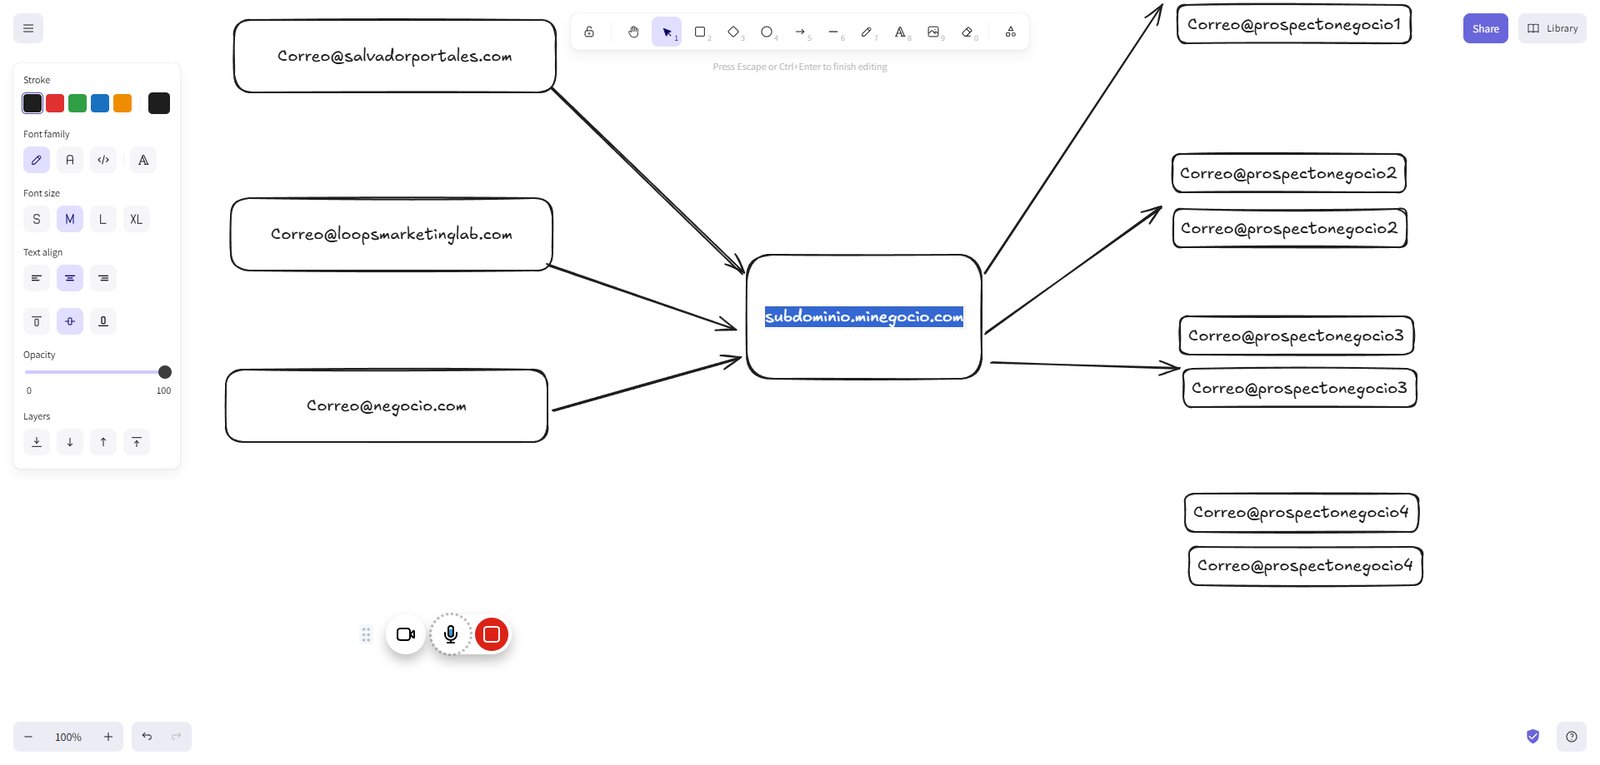Screen dimensions: 1600x765
Task: Align text vertically to top
Action: point(36,321)
